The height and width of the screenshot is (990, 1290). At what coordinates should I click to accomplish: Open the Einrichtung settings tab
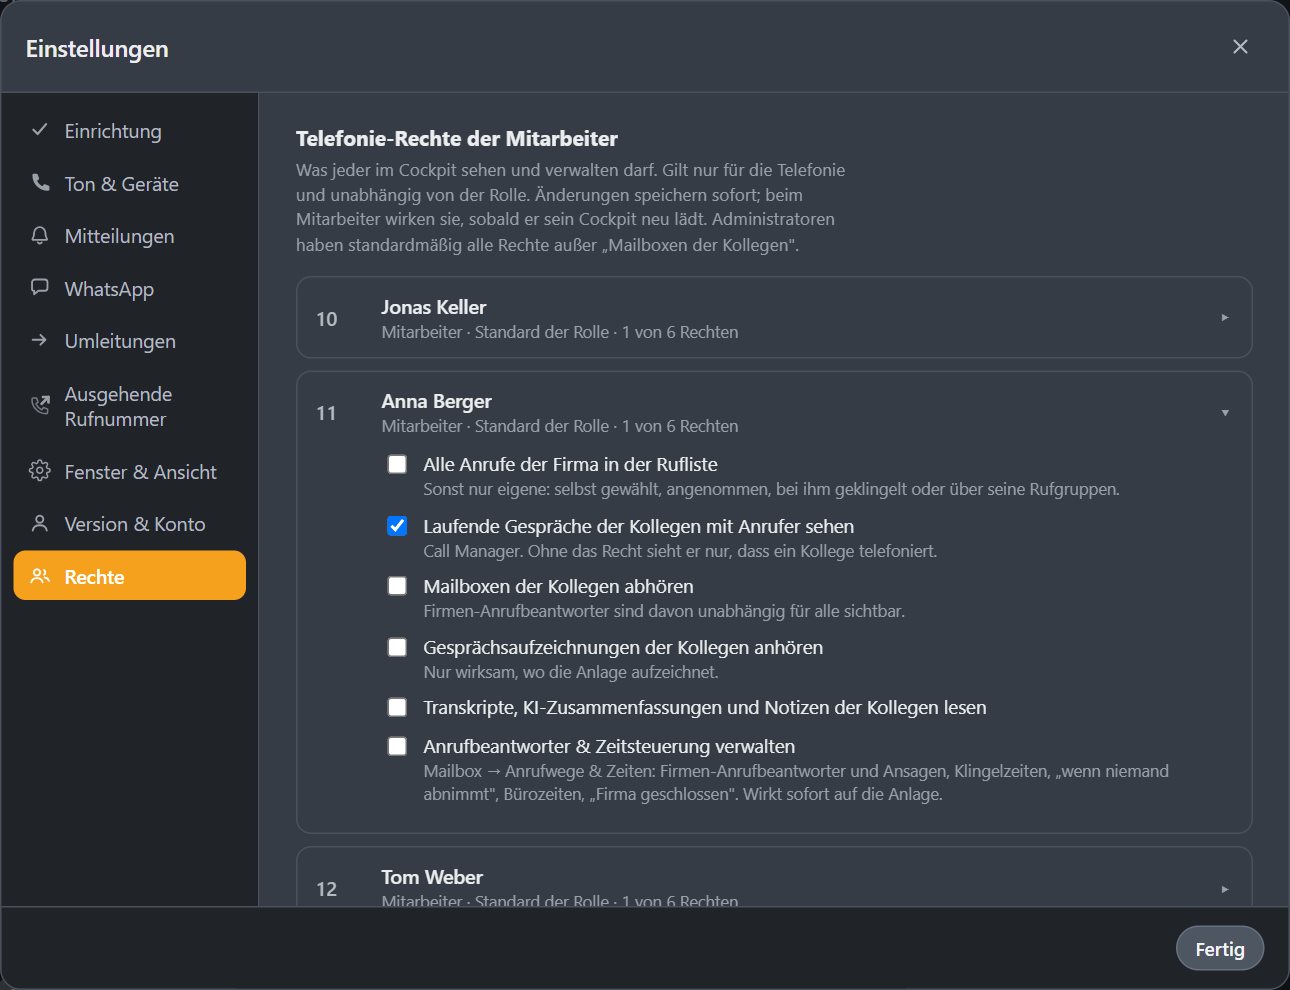click(x=130, y=131)
